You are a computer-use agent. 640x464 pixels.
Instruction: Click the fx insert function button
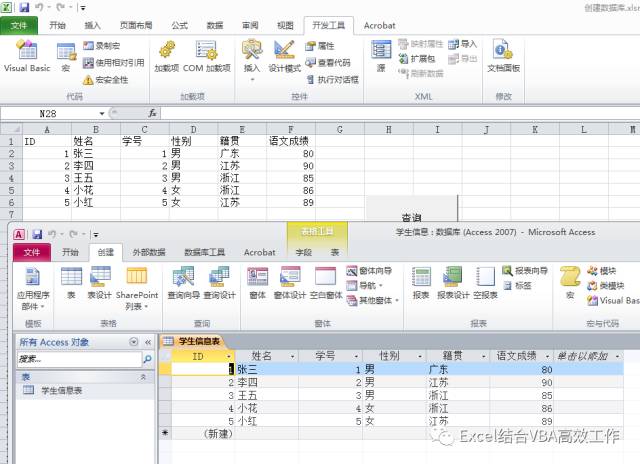(x=152, y=113)
